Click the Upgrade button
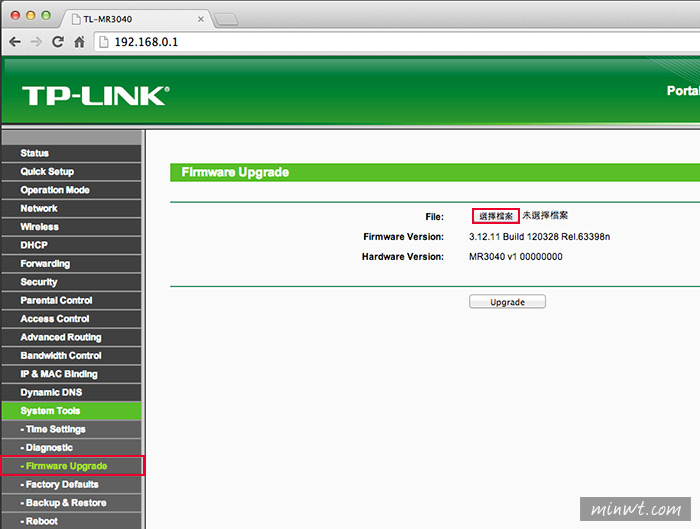The width and height of the screenshot is (700, 529). 507,302
